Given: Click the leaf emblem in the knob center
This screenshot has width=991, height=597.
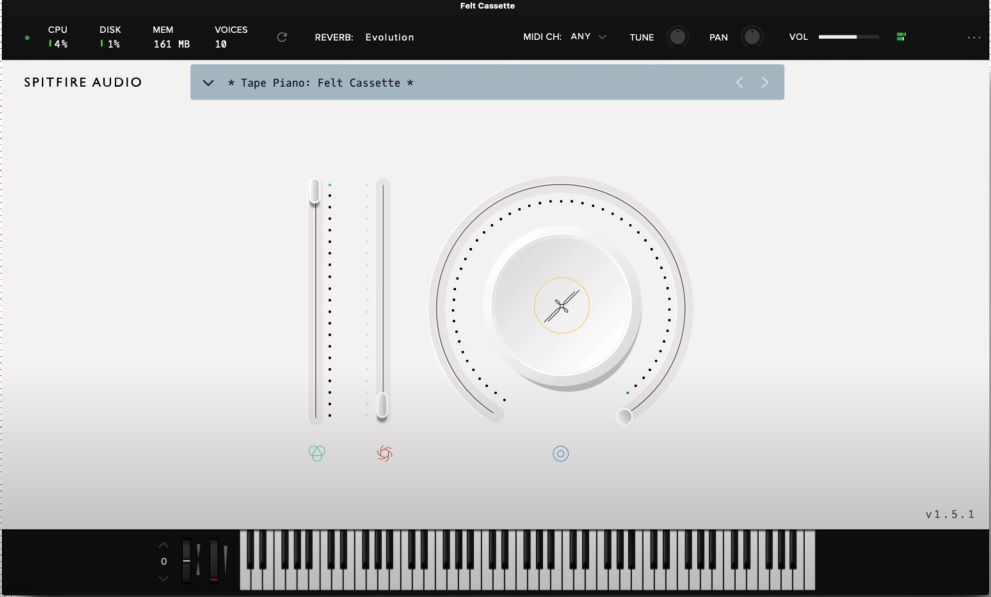Looking at the screenshot, I should coord(562,306).
